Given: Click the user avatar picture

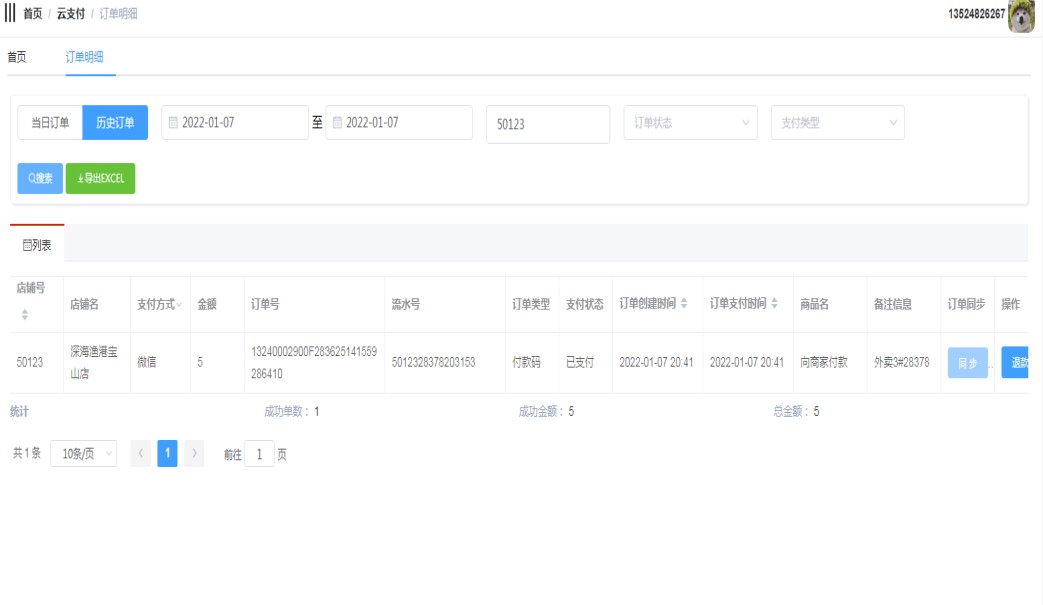Looking at the screenshot, I should click(1021, 16).
